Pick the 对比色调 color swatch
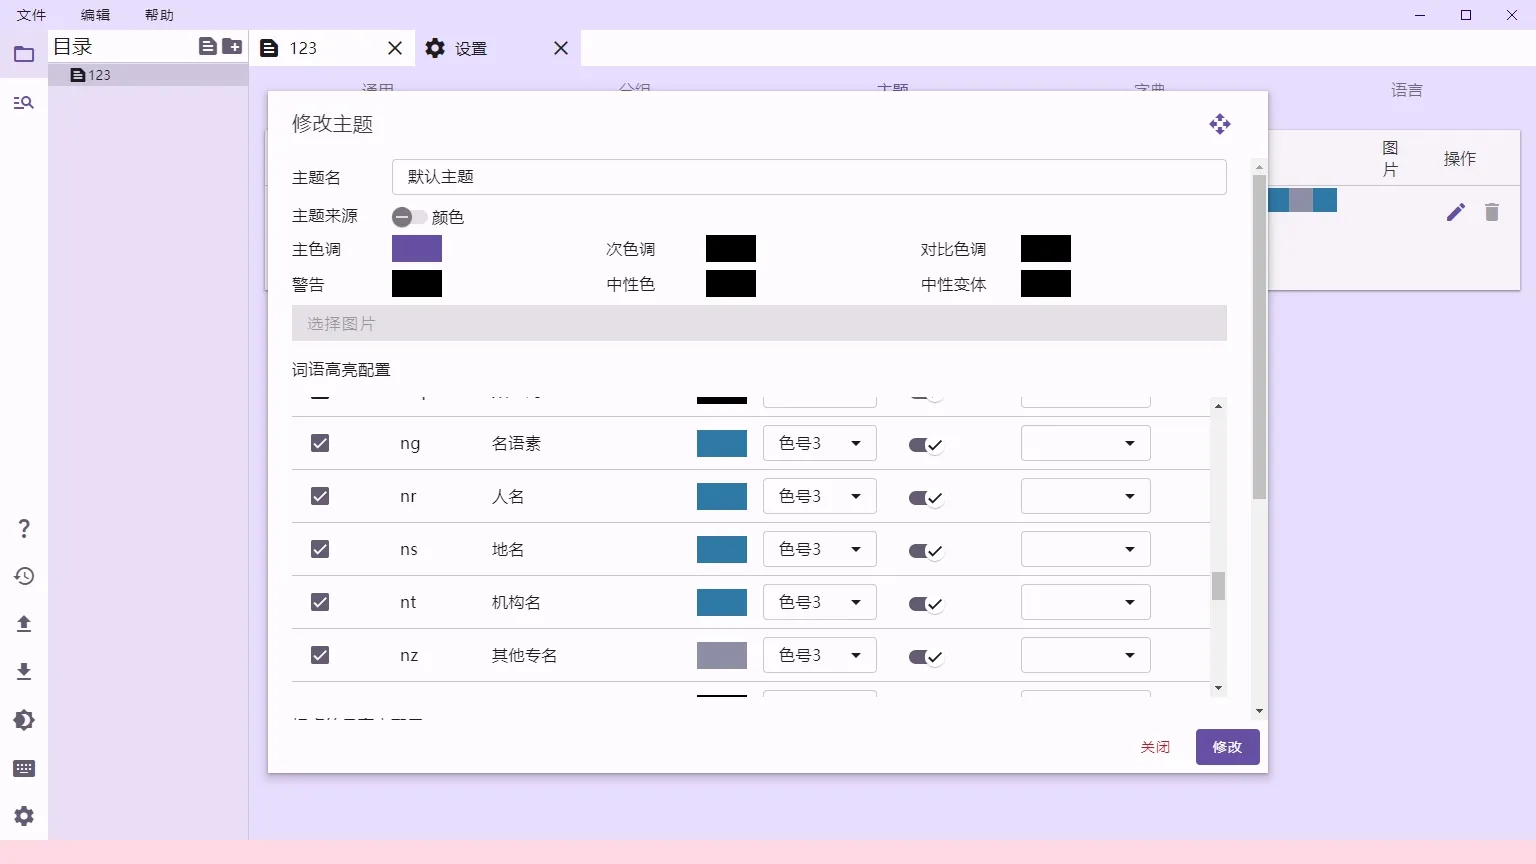The height and width of the screenshot is (864, 1536). coord(1046,249)
